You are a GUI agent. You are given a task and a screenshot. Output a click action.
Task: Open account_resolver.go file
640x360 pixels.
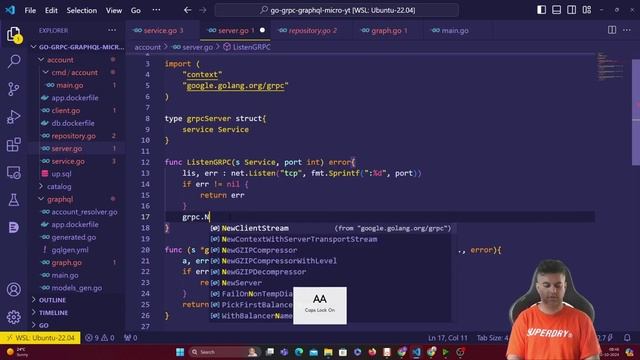(x=78, y=212)
